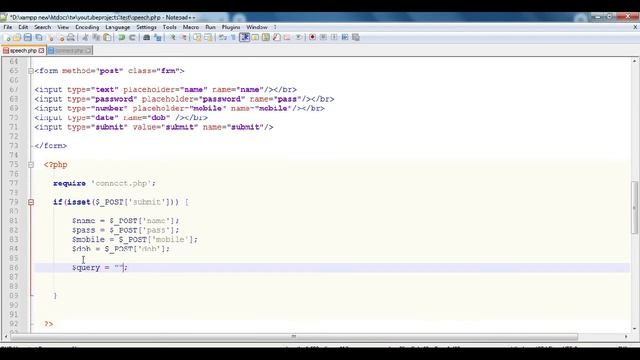Image resolution: width=640 pixels, height=360 pixels.
Task: Open the Settings menu
Action: pos(146,27)
